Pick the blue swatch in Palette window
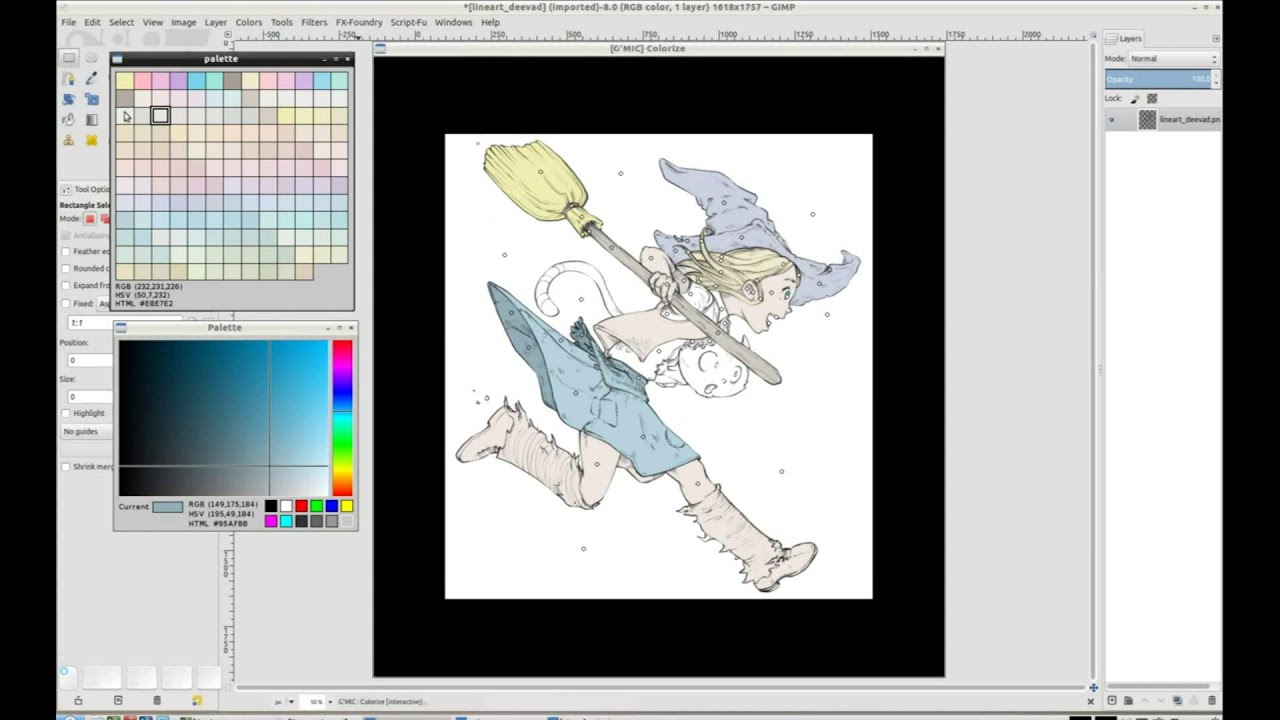The width and height of the screenshot is (1280, 720). pyautogui.click(x=331, y=506)
